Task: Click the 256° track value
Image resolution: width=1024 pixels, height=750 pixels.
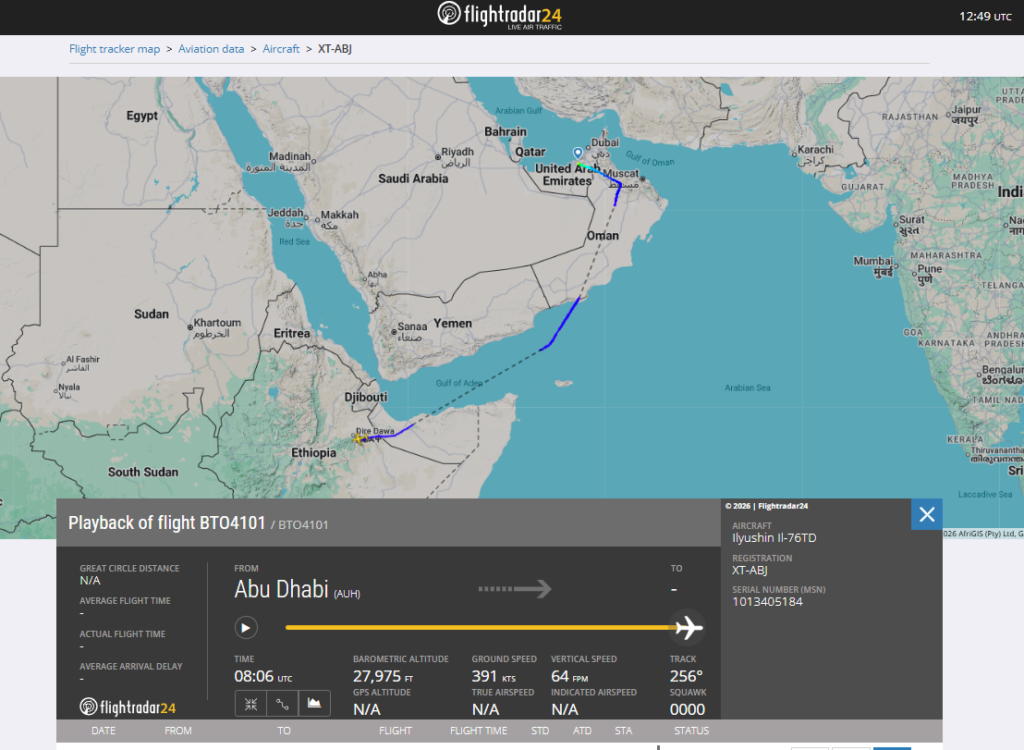Action: click(x=686, y=676)
